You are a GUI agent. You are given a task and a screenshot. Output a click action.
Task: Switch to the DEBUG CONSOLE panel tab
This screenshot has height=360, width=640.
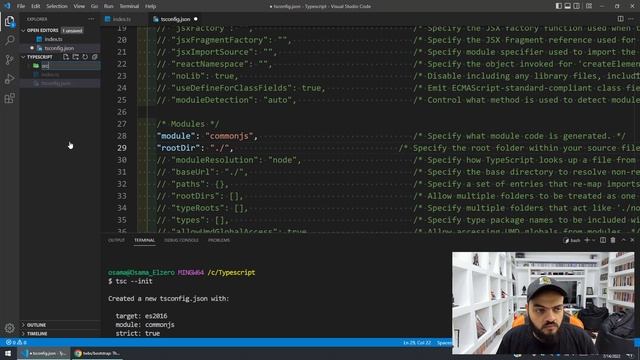[181, 240]
